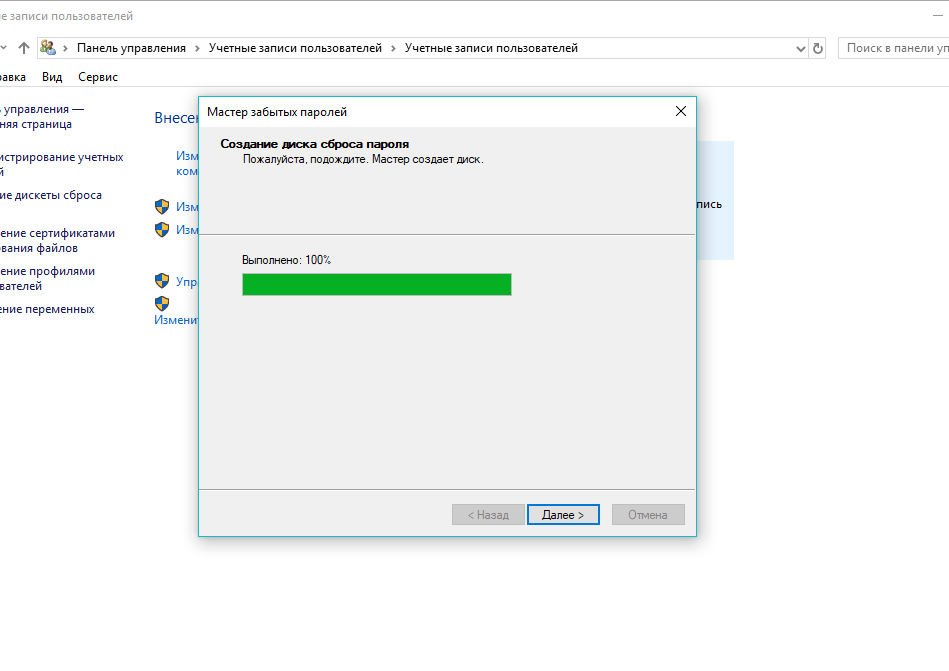Expand the address bar history dropdown
The image size is (949, 671).
[801, 48]
